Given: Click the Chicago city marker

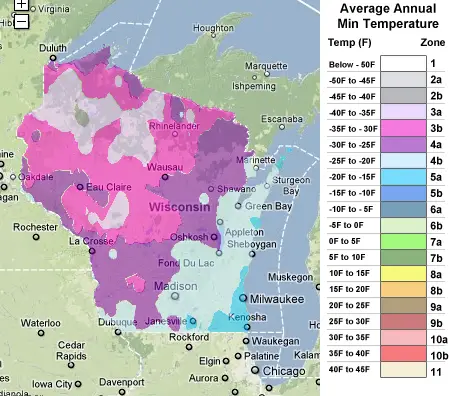Looking at the screenshot, I should pyautogui.click(x=255, y=370).
